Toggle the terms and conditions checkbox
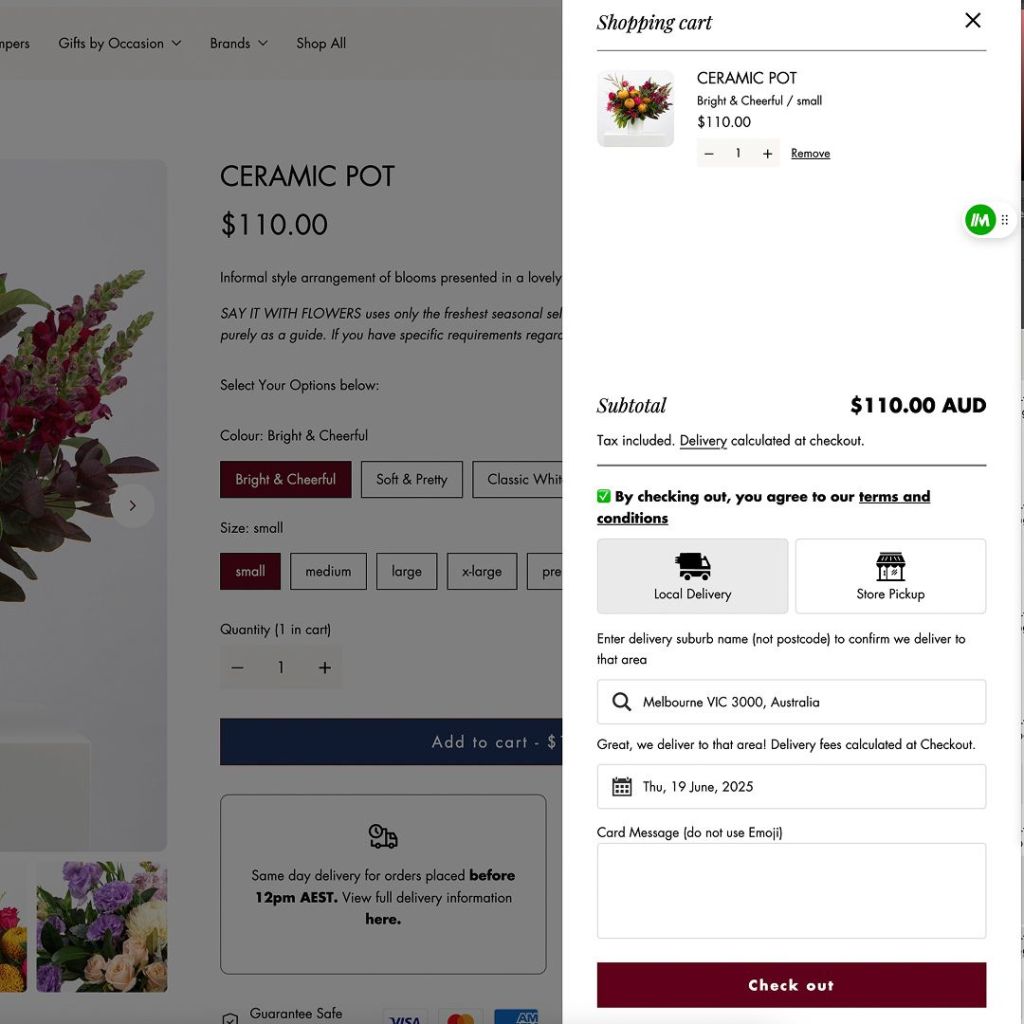Image resolution: width=1024 pixels, height=1024 pixels. (604, 496)
